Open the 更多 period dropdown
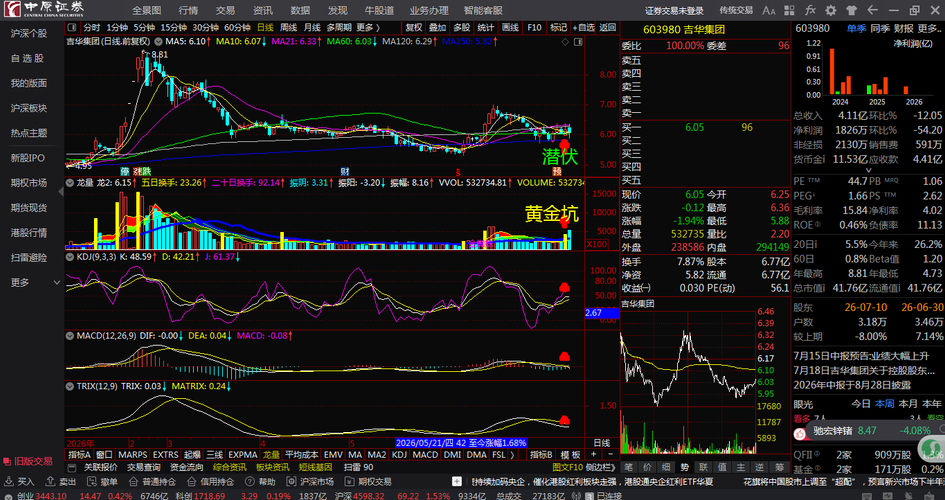 click(368, 28)
